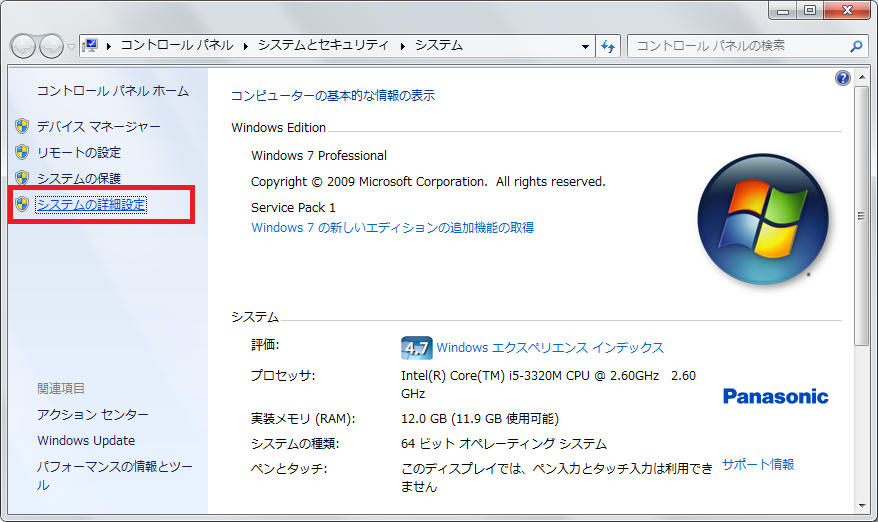The image size is (878, 522).
Task: Click the computer icon in the address bar
Action: pos(92,45)
